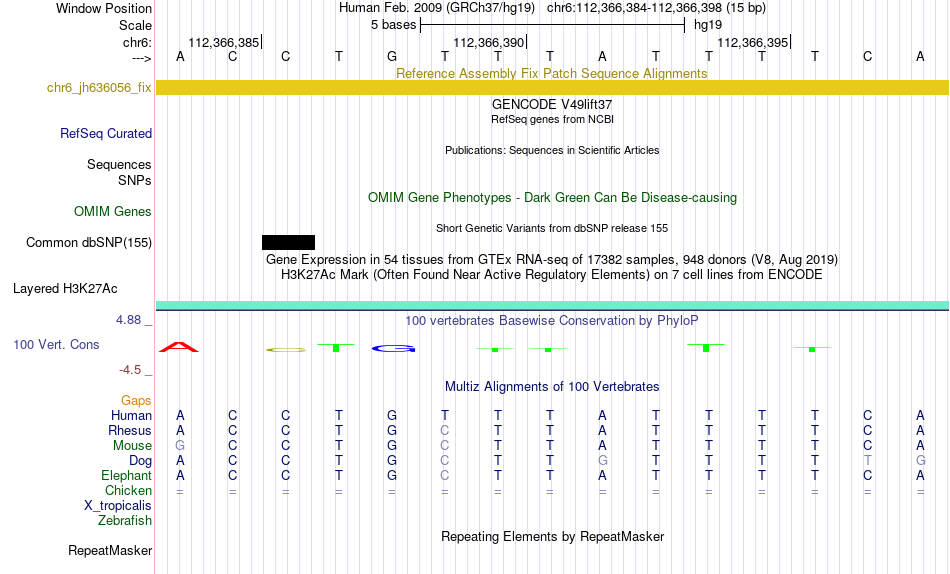Click the SNPs track label
950x574 pixels.
[135, 180]
